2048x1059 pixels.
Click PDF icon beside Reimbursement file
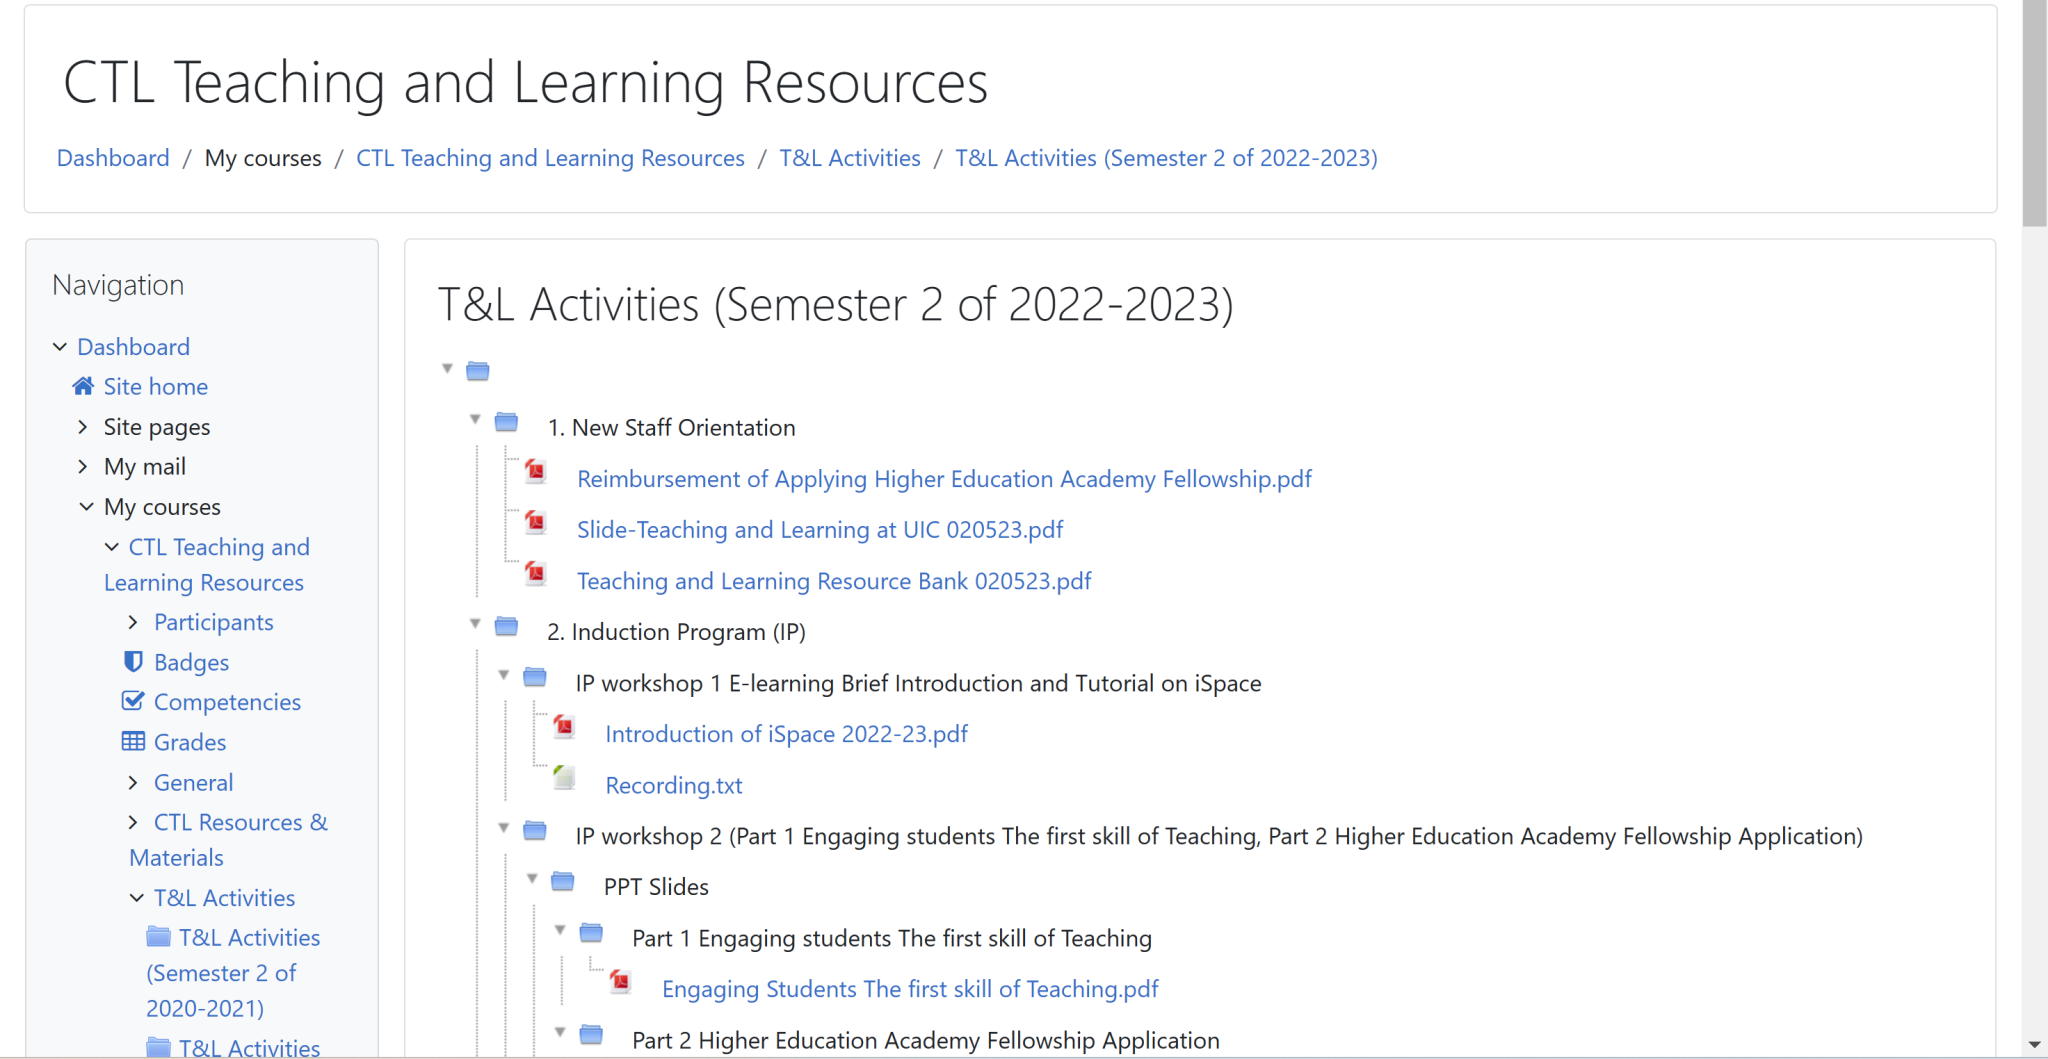click(536, 471)
